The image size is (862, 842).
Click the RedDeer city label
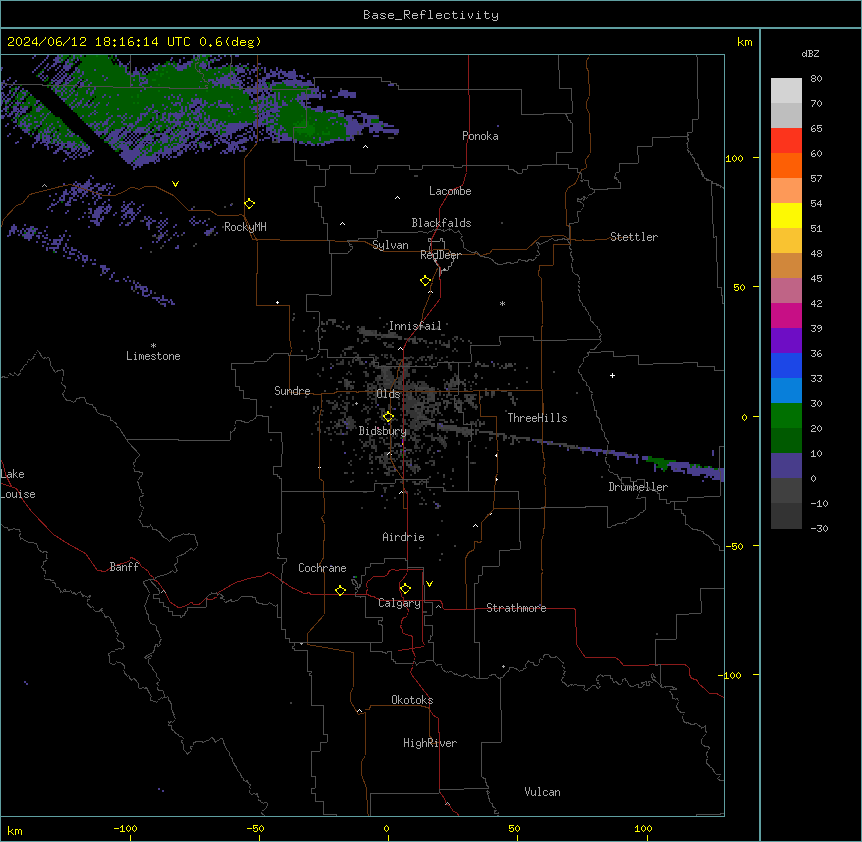point(440,255)
